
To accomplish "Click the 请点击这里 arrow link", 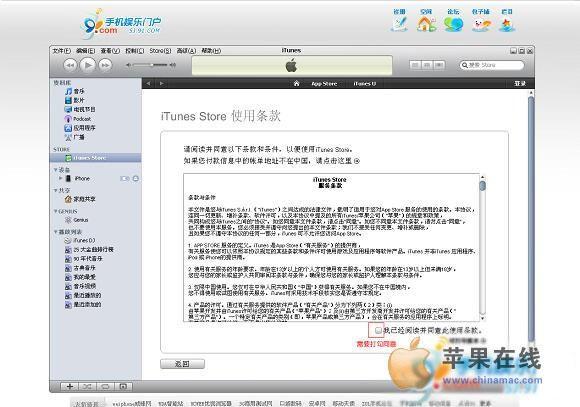I will [x=357, y=161].
